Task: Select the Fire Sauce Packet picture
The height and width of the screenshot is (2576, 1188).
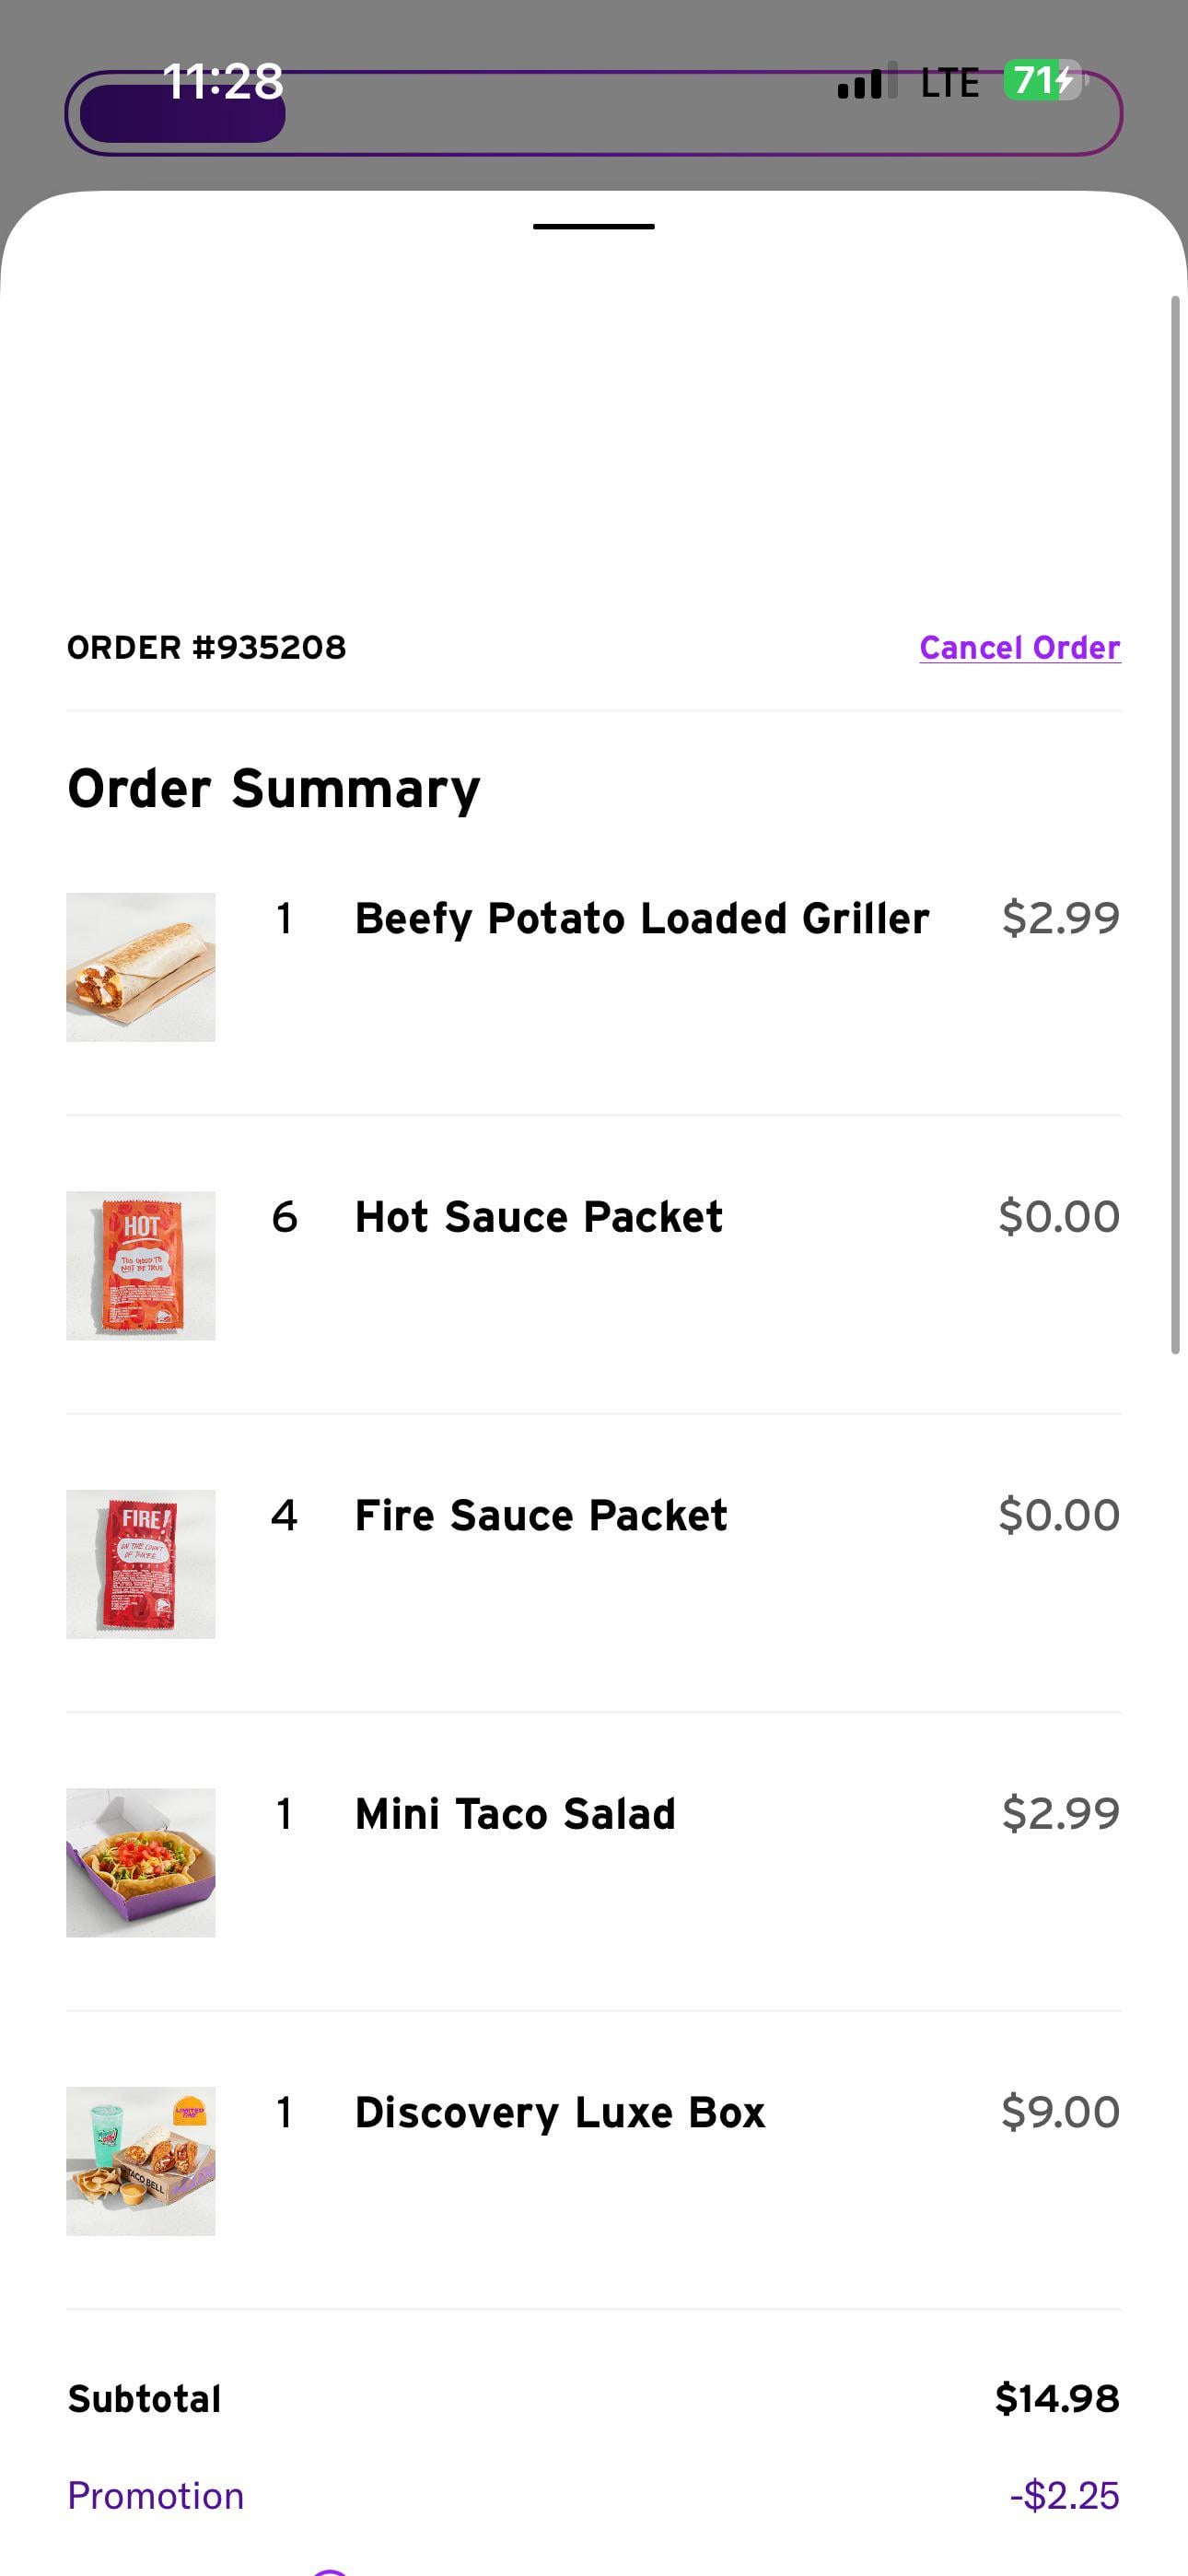Action: 141,1564
